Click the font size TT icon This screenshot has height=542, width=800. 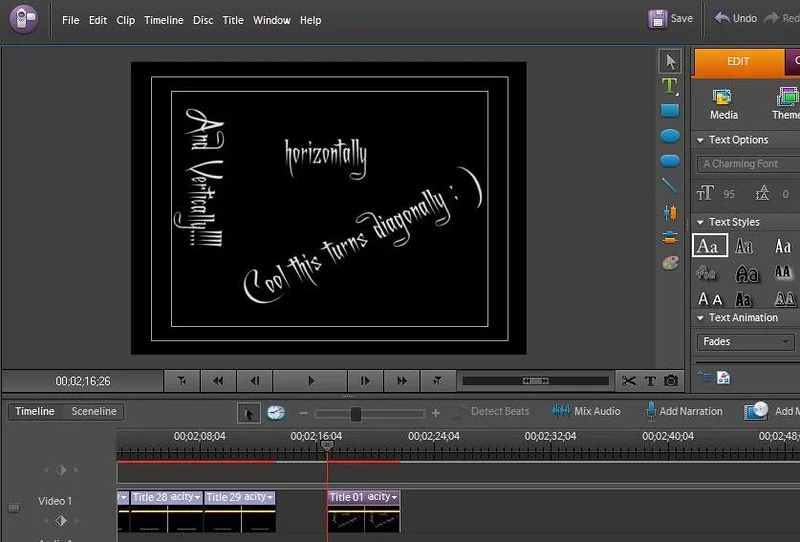(x=705, y=194)
